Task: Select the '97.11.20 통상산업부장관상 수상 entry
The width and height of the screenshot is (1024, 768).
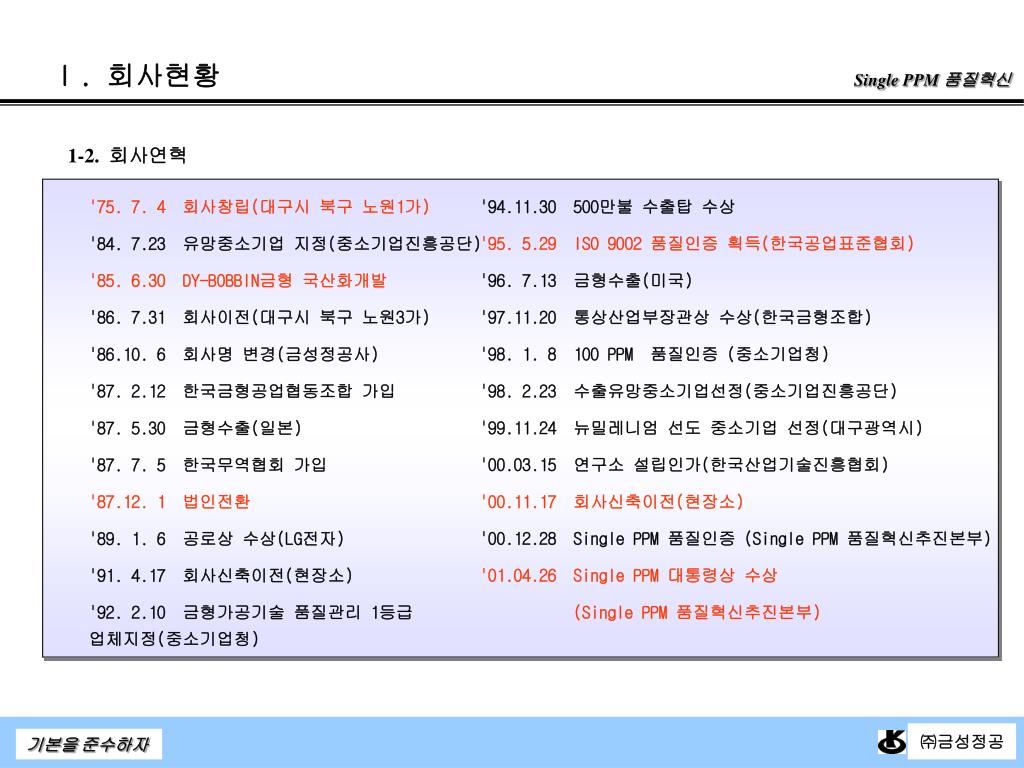Action: tap(676, 318)
